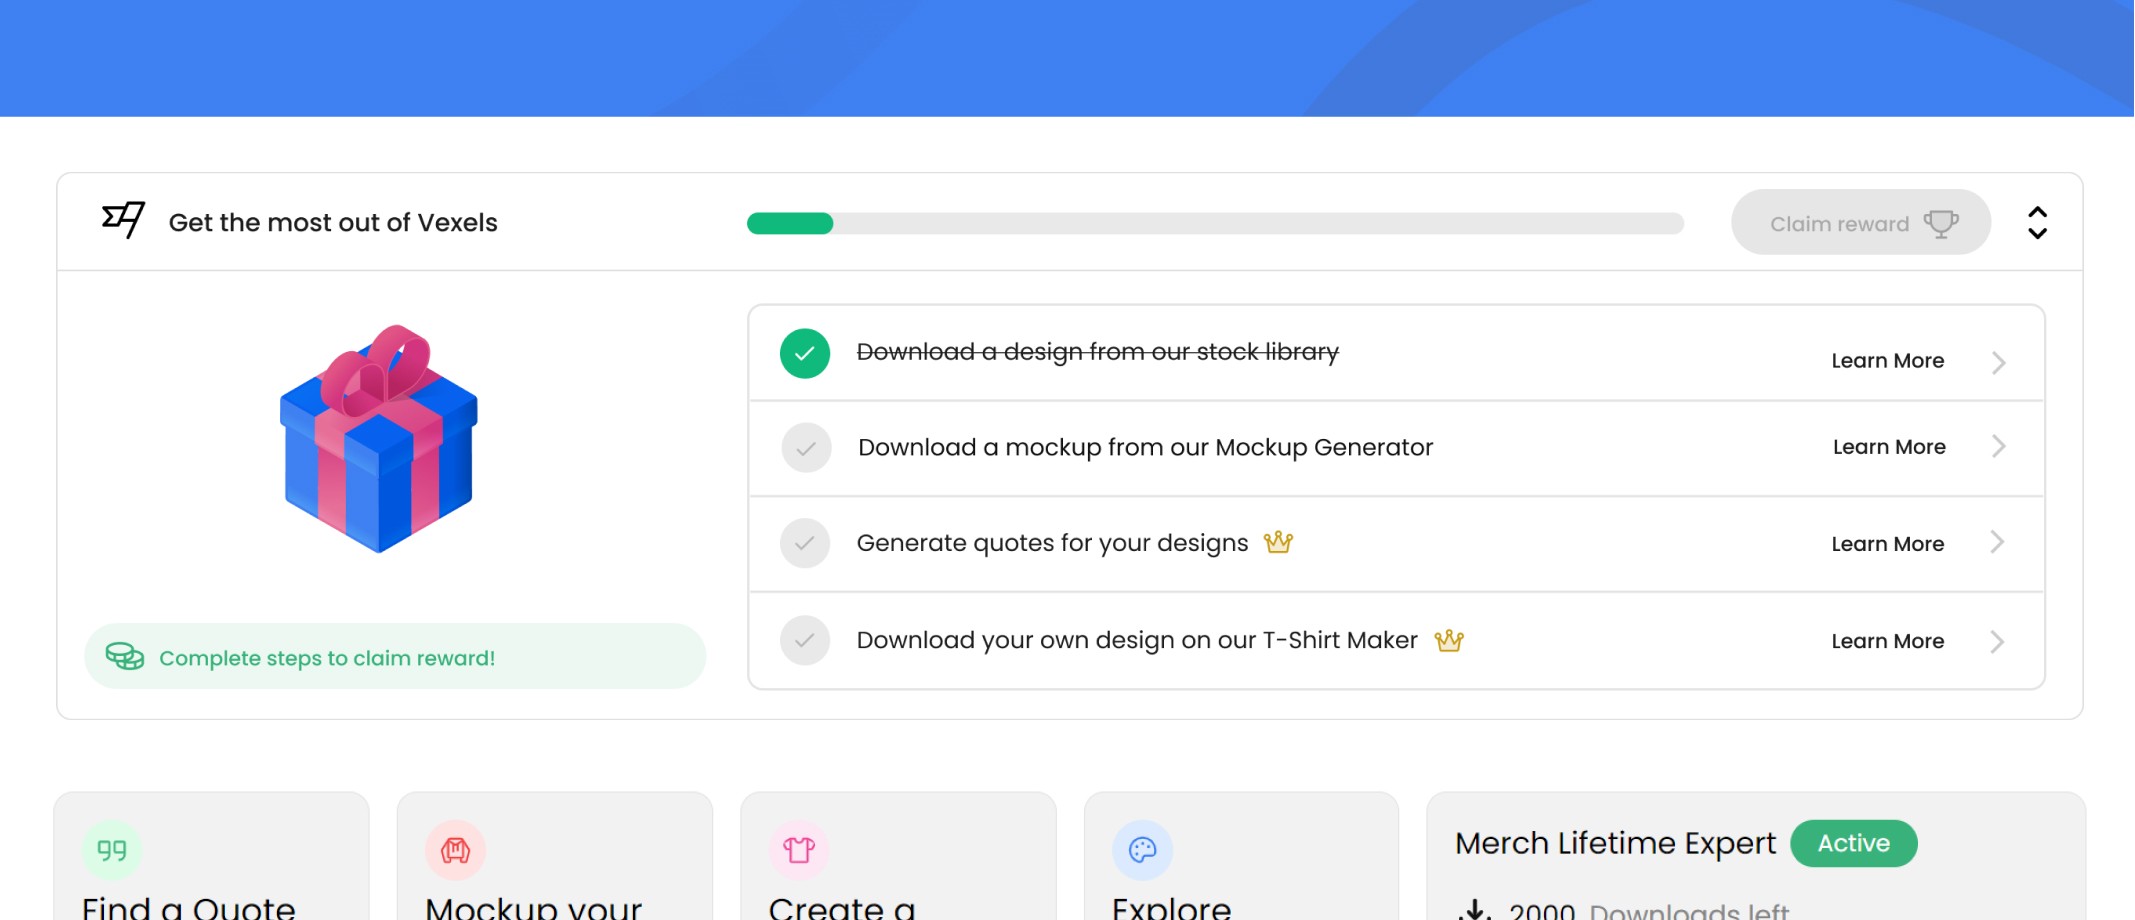Click the crown icon next to T-Shirt Maker step

pyautogui.click(x=1449, y=640)
